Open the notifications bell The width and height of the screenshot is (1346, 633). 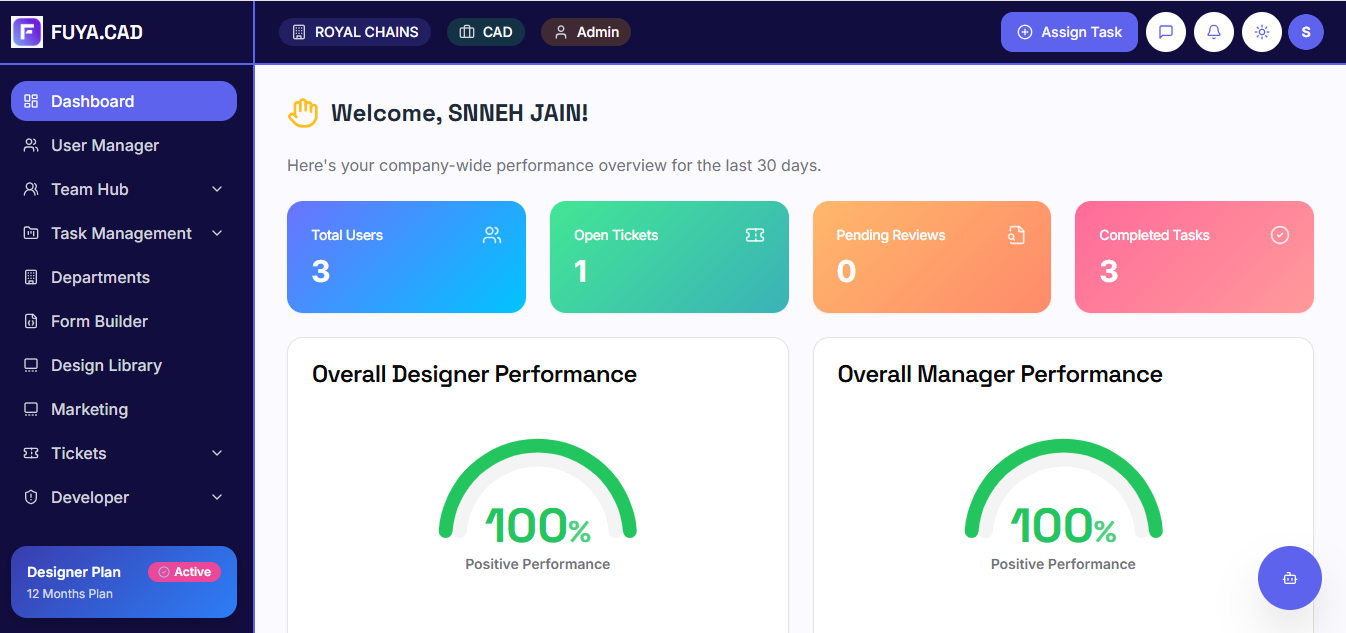coord(1213,32)
